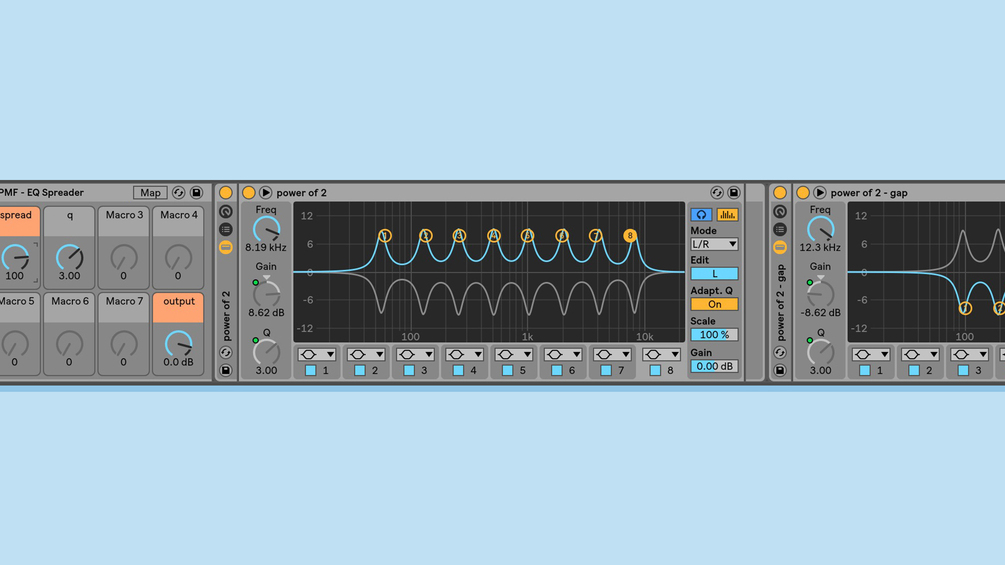Click the output macro knob at 0.0 dB

pos(178,344)
